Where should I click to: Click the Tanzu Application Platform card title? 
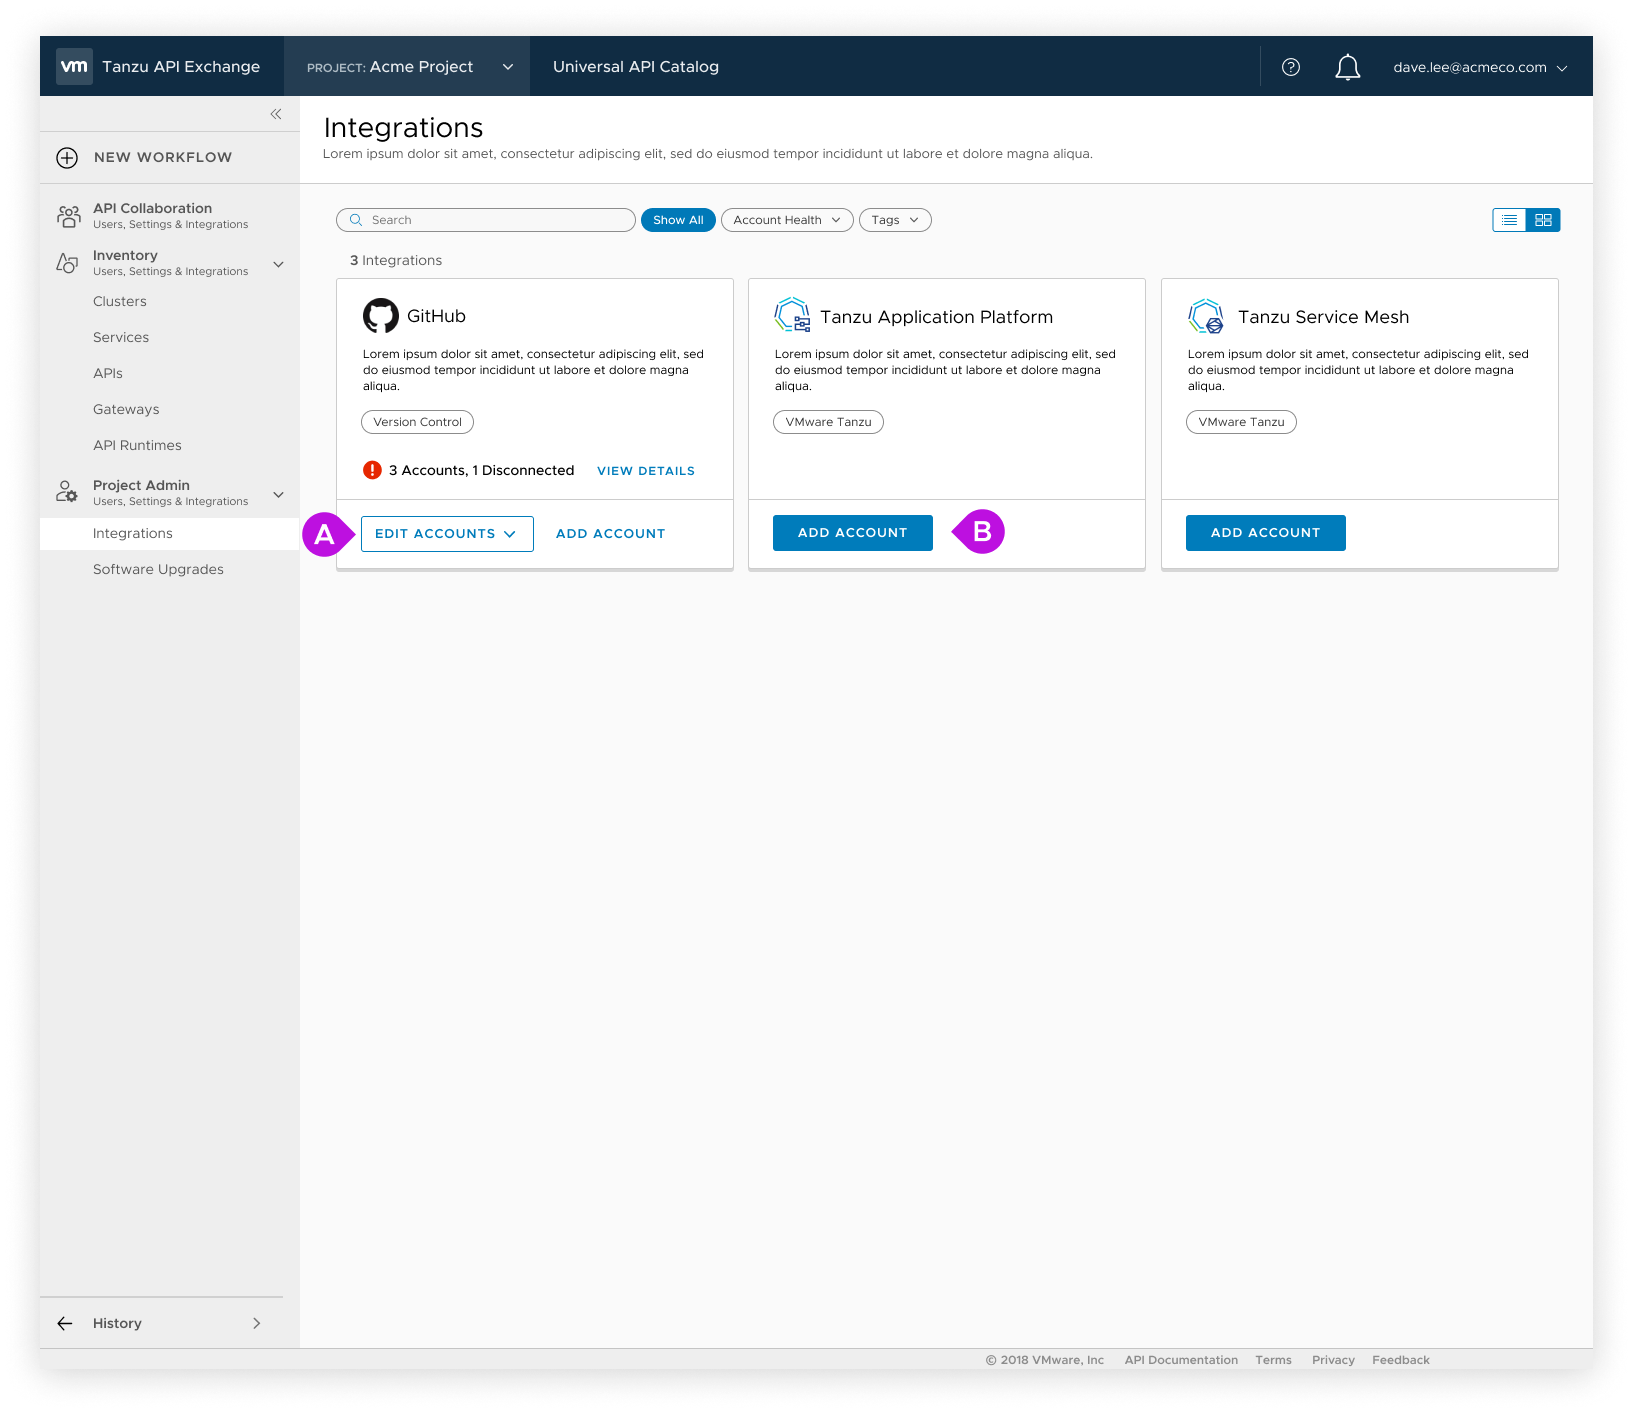click(937, 317)
